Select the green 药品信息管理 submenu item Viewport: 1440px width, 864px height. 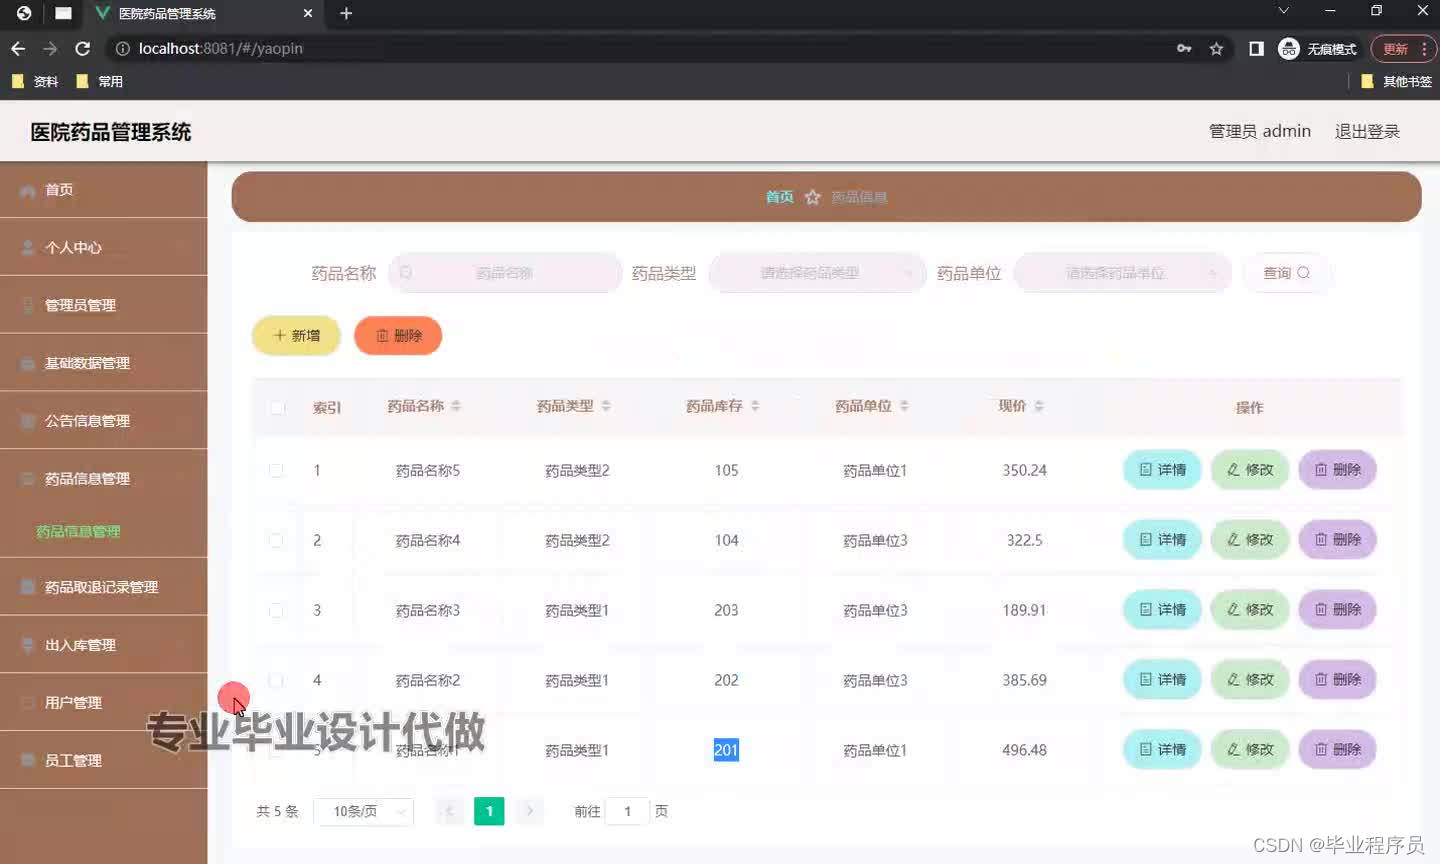tap(78, 532)
